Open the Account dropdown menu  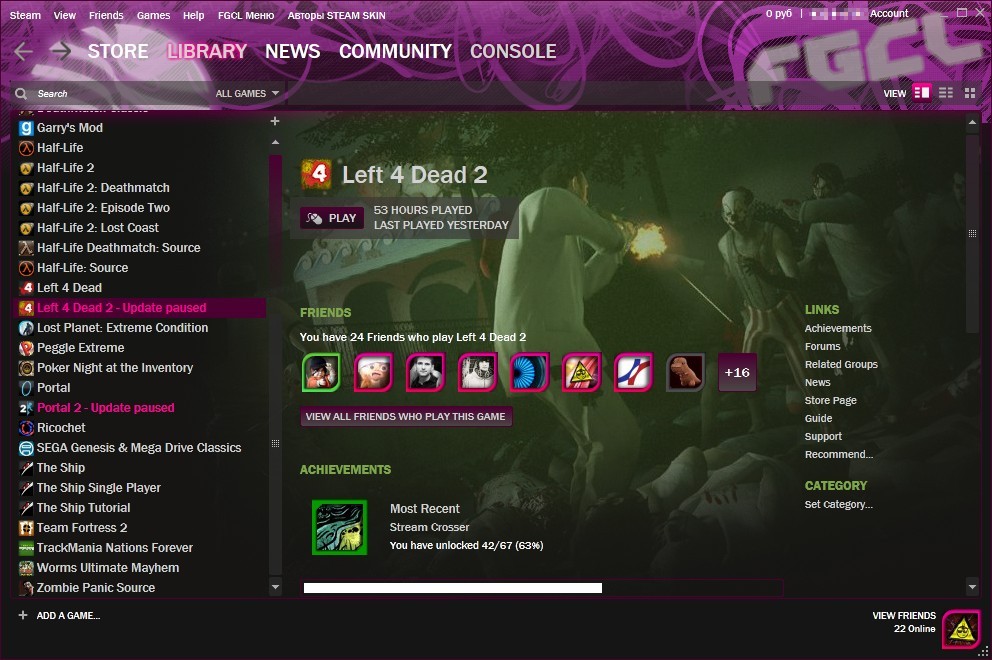click(x=889, y=14)
